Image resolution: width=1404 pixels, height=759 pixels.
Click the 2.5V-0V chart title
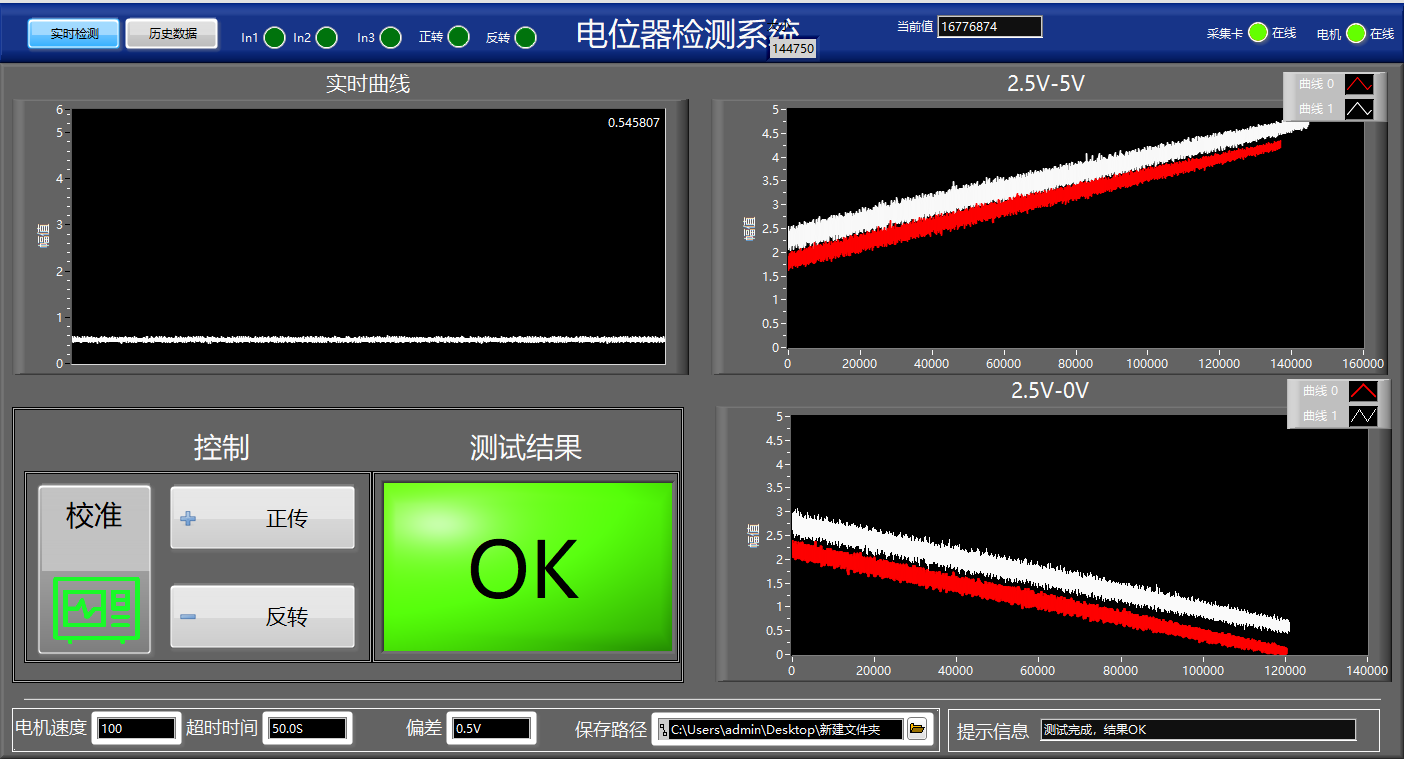tap(1050, 390)
